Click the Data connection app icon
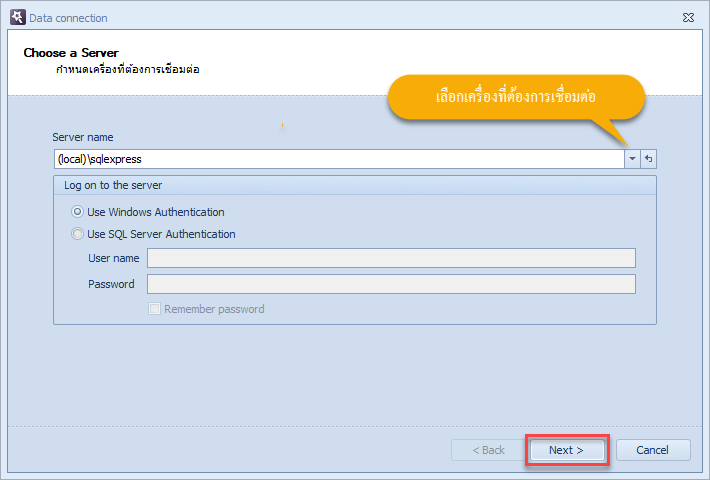Image resolution: width=710 pixels, height=480 pixels. coord(18,18)
